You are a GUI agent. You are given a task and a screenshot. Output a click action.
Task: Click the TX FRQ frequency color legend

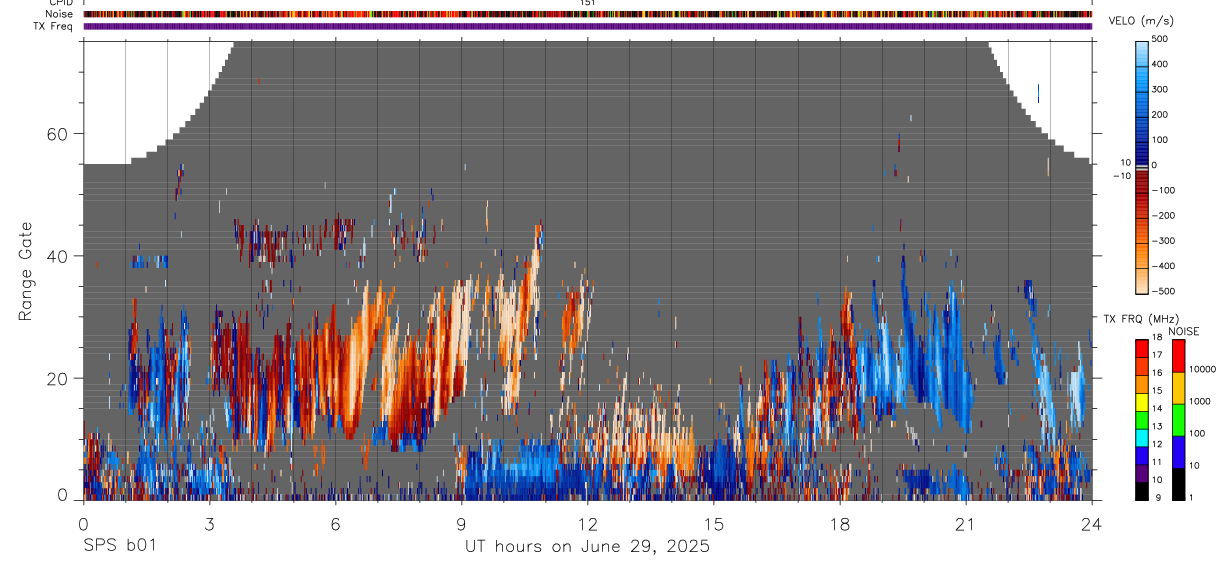coord(1142,419)
